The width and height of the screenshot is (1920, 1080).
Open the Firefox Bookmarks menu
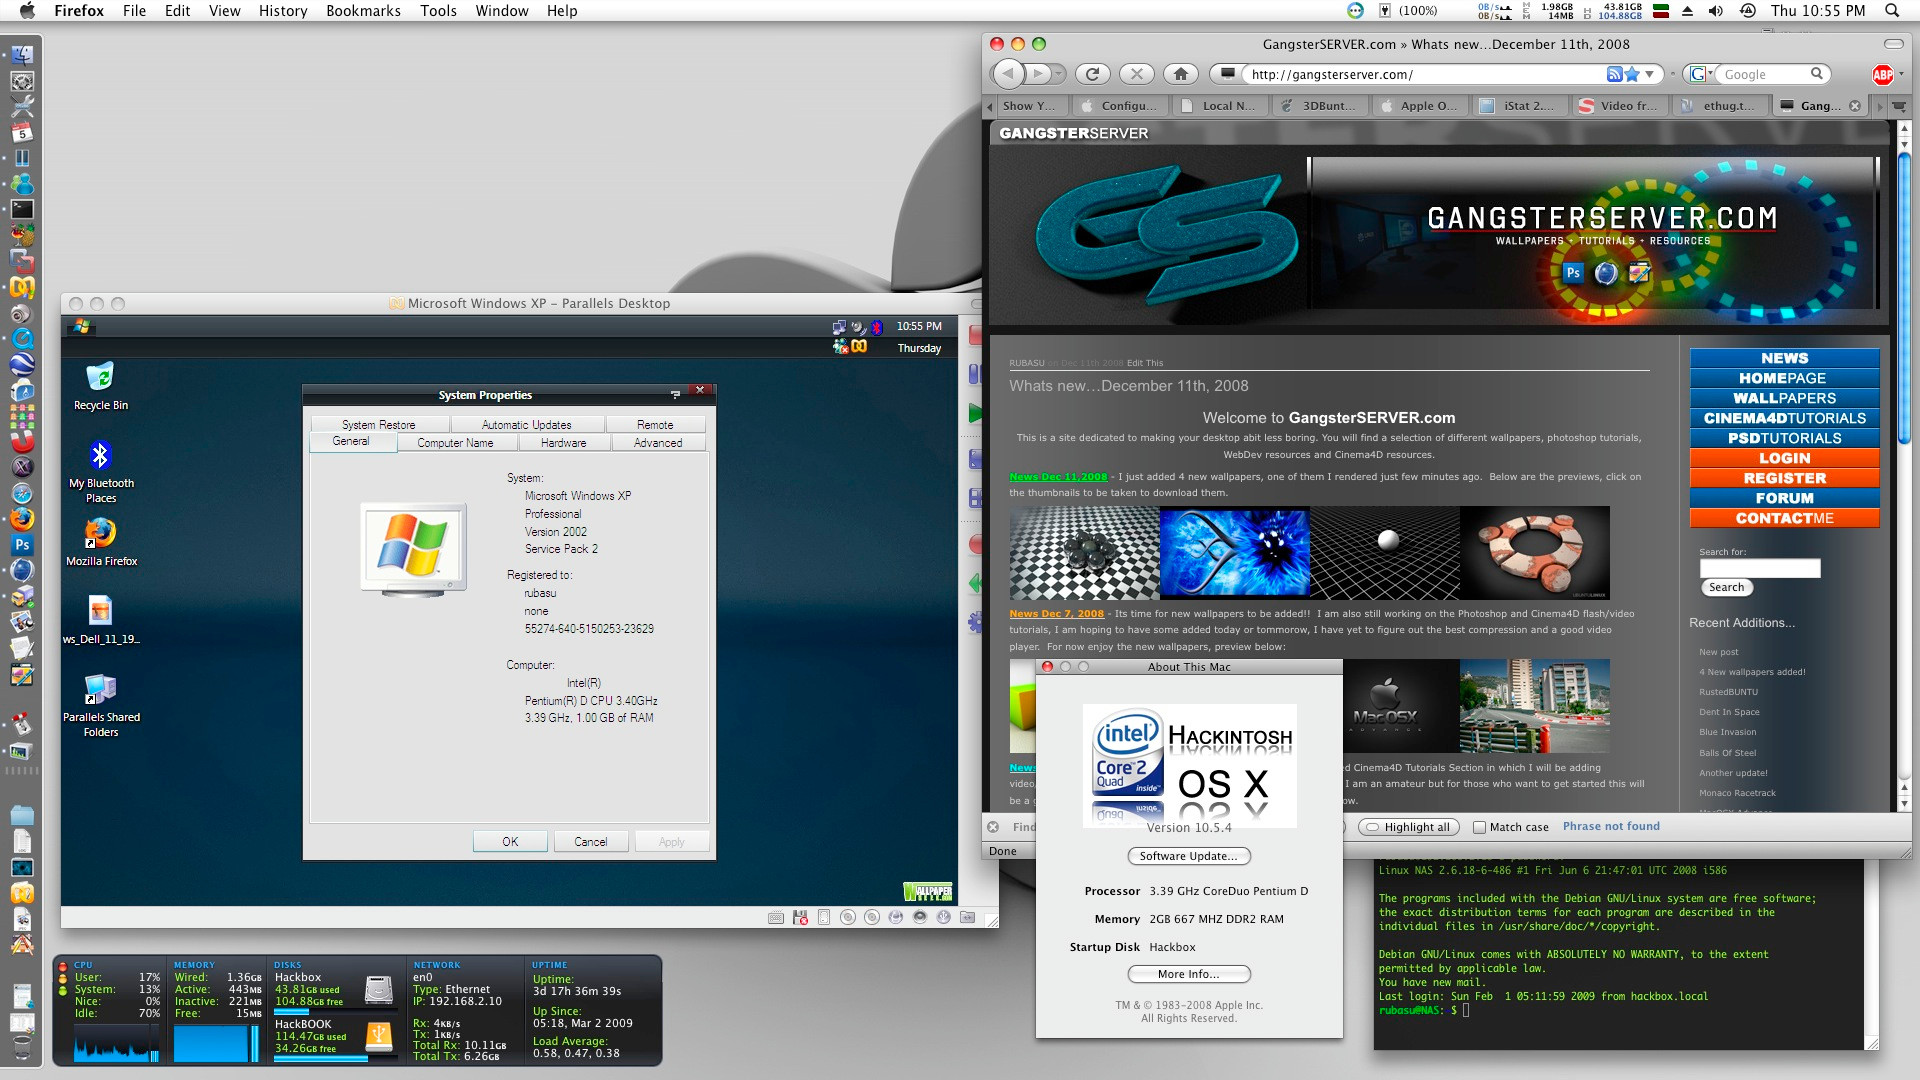363,11
